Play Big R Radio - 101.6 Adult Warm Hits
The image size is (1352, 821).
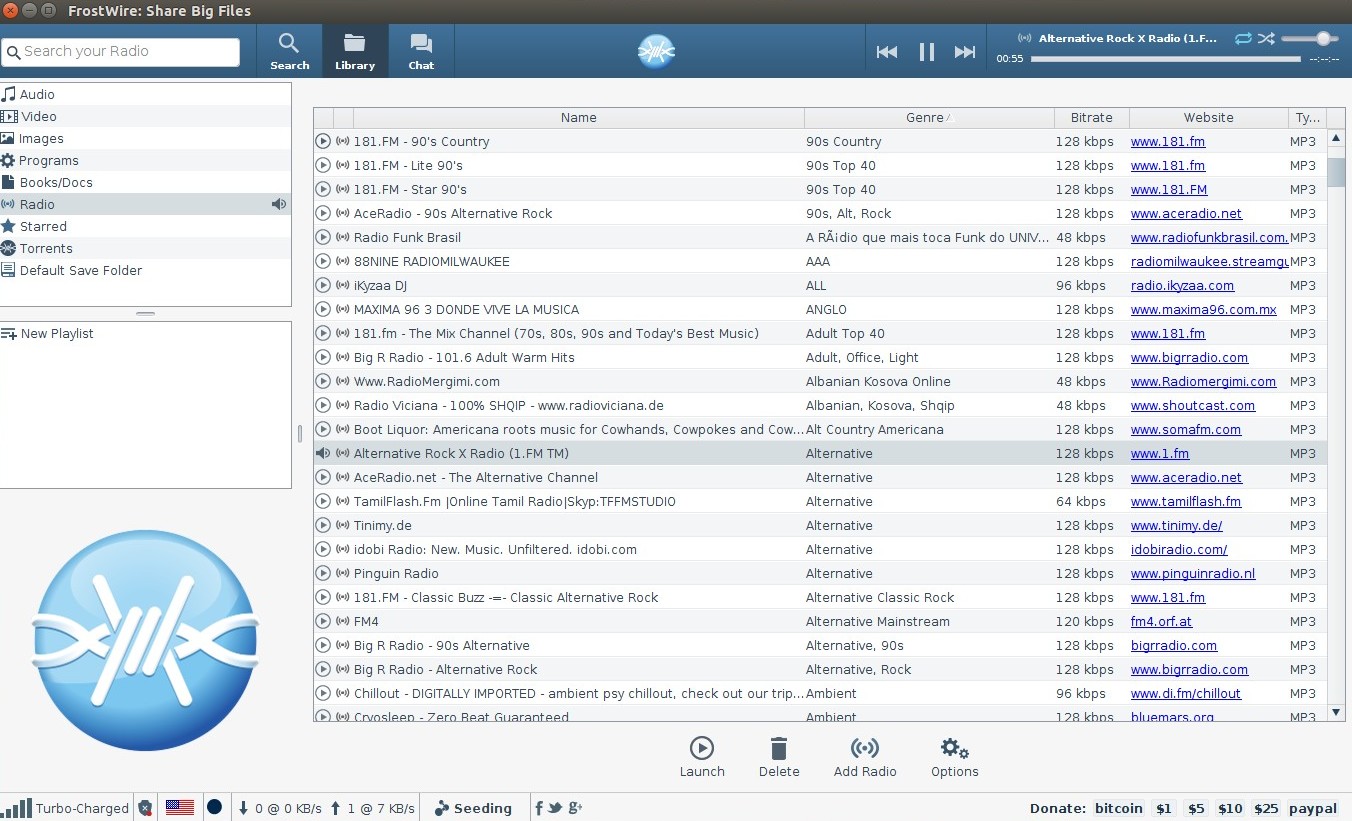coord(323,357)
